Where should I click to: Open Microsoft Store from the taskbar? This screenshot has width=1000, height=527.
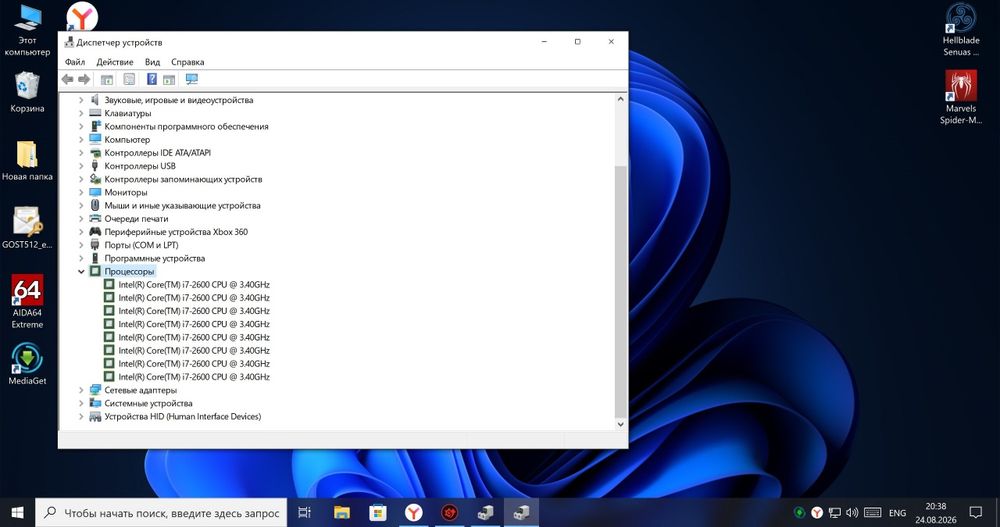[x=378, y=512]
